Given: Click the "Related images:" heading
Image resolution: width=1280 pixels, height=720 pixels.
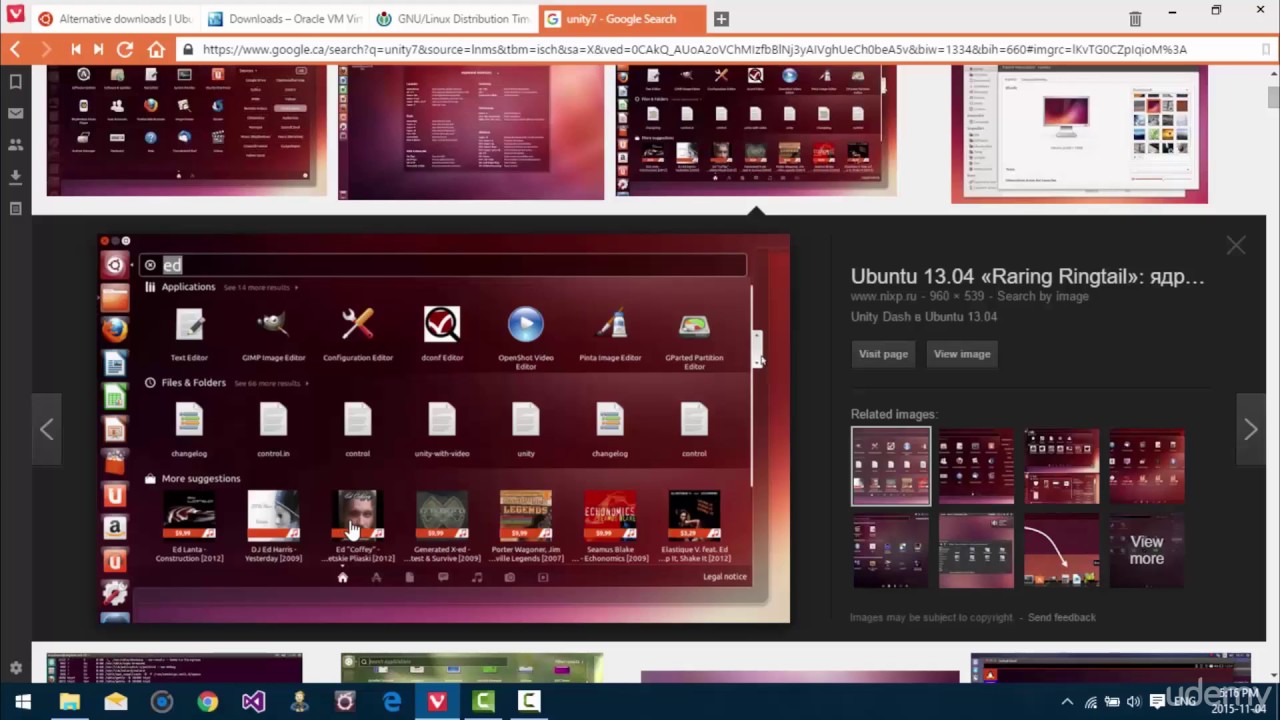Looking at the screenshot, I should click(894, 414).
